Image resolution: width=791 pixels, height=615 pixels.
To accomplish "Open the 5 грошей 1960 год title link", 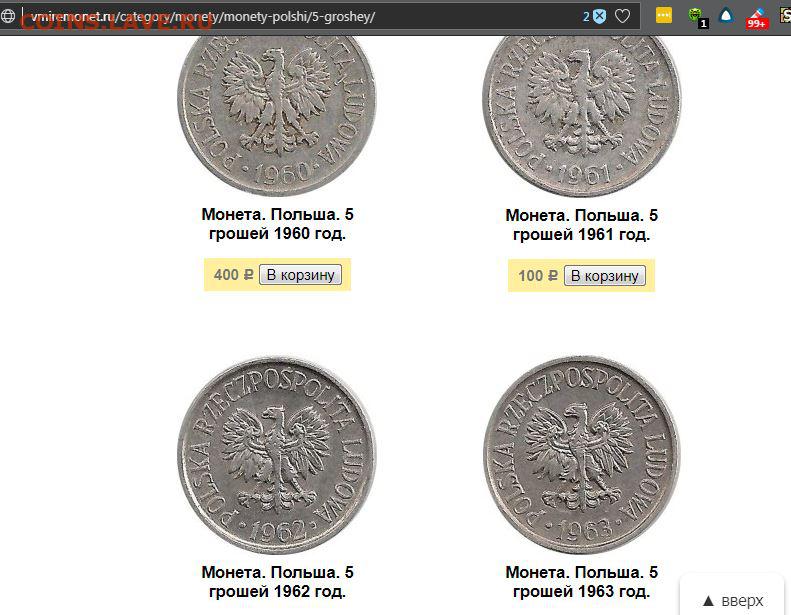I will pos(277,224).
